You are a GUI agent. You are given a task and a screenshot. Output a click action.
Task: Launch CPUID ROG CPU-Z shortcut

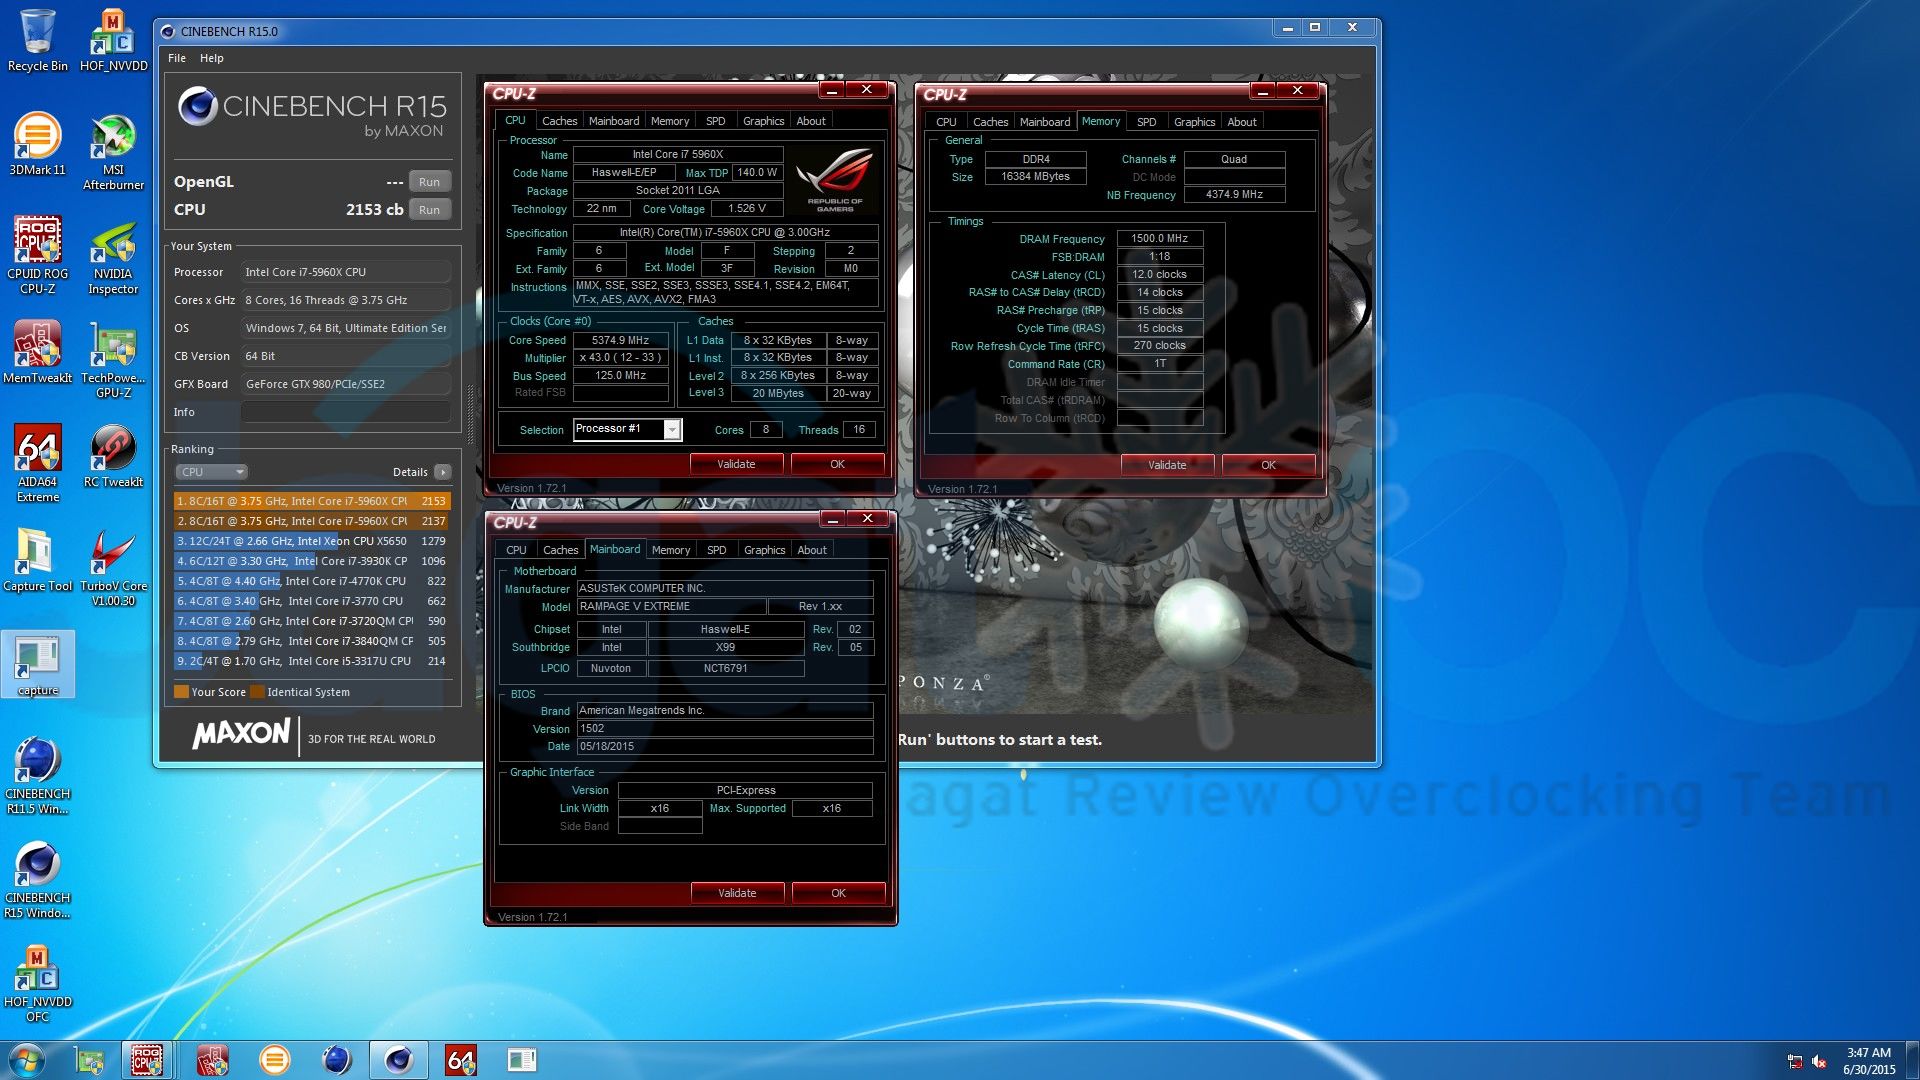(37, 256)
